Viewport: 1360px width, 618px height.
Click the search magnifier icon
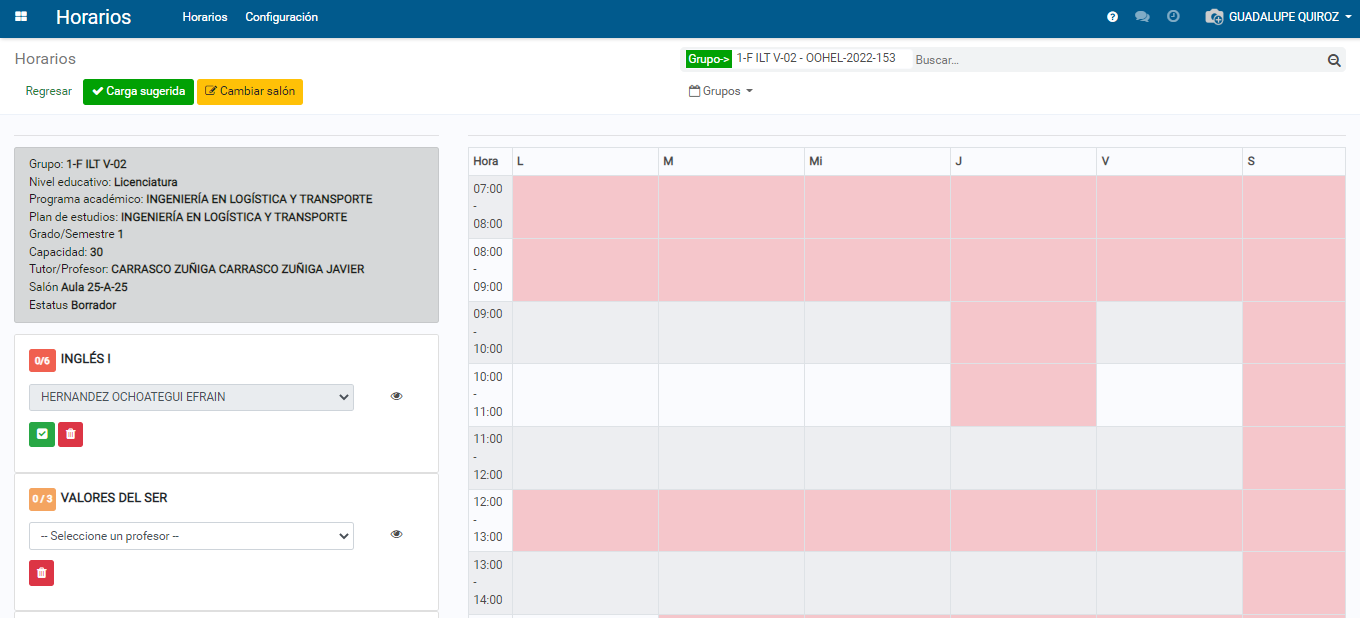click(1333, 60)
